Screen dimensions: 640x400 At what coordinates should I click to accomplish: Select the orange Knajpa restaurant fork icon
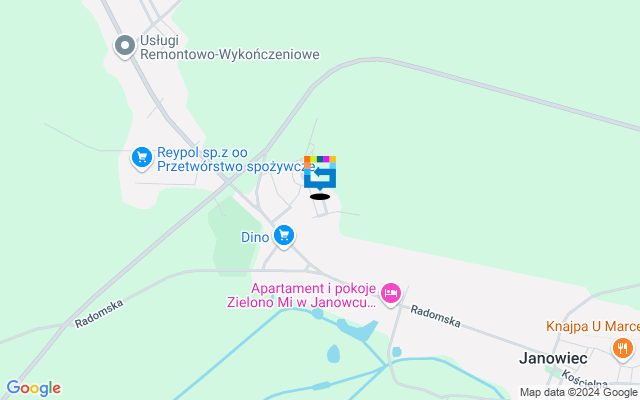[622, 349]
